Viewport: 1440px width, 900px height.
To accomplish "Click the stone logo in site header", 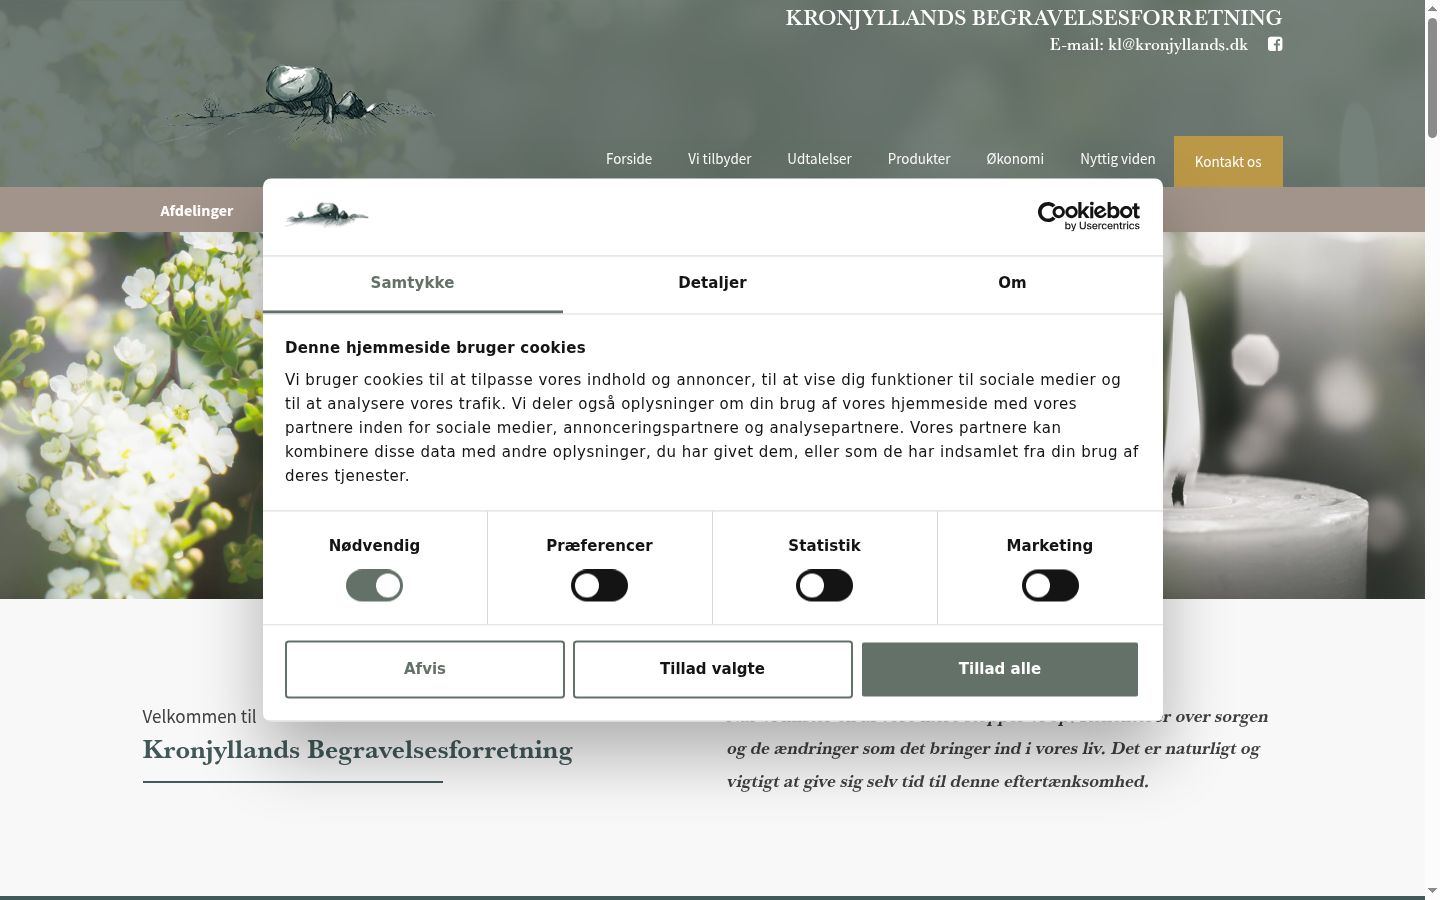I will pos(300,105).
